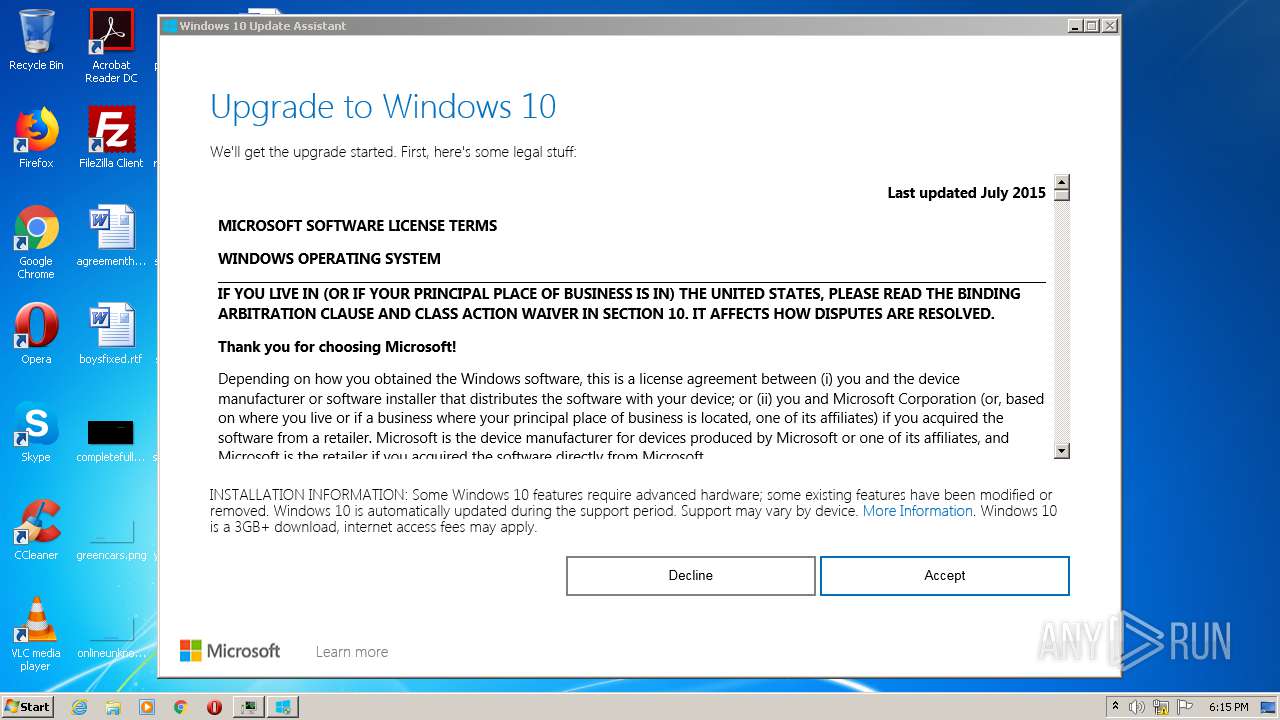Image resolution: width=1280 pixels, height=720 pixels.
Task: Switch to the green monitor taskbar app
Action: 248,707
